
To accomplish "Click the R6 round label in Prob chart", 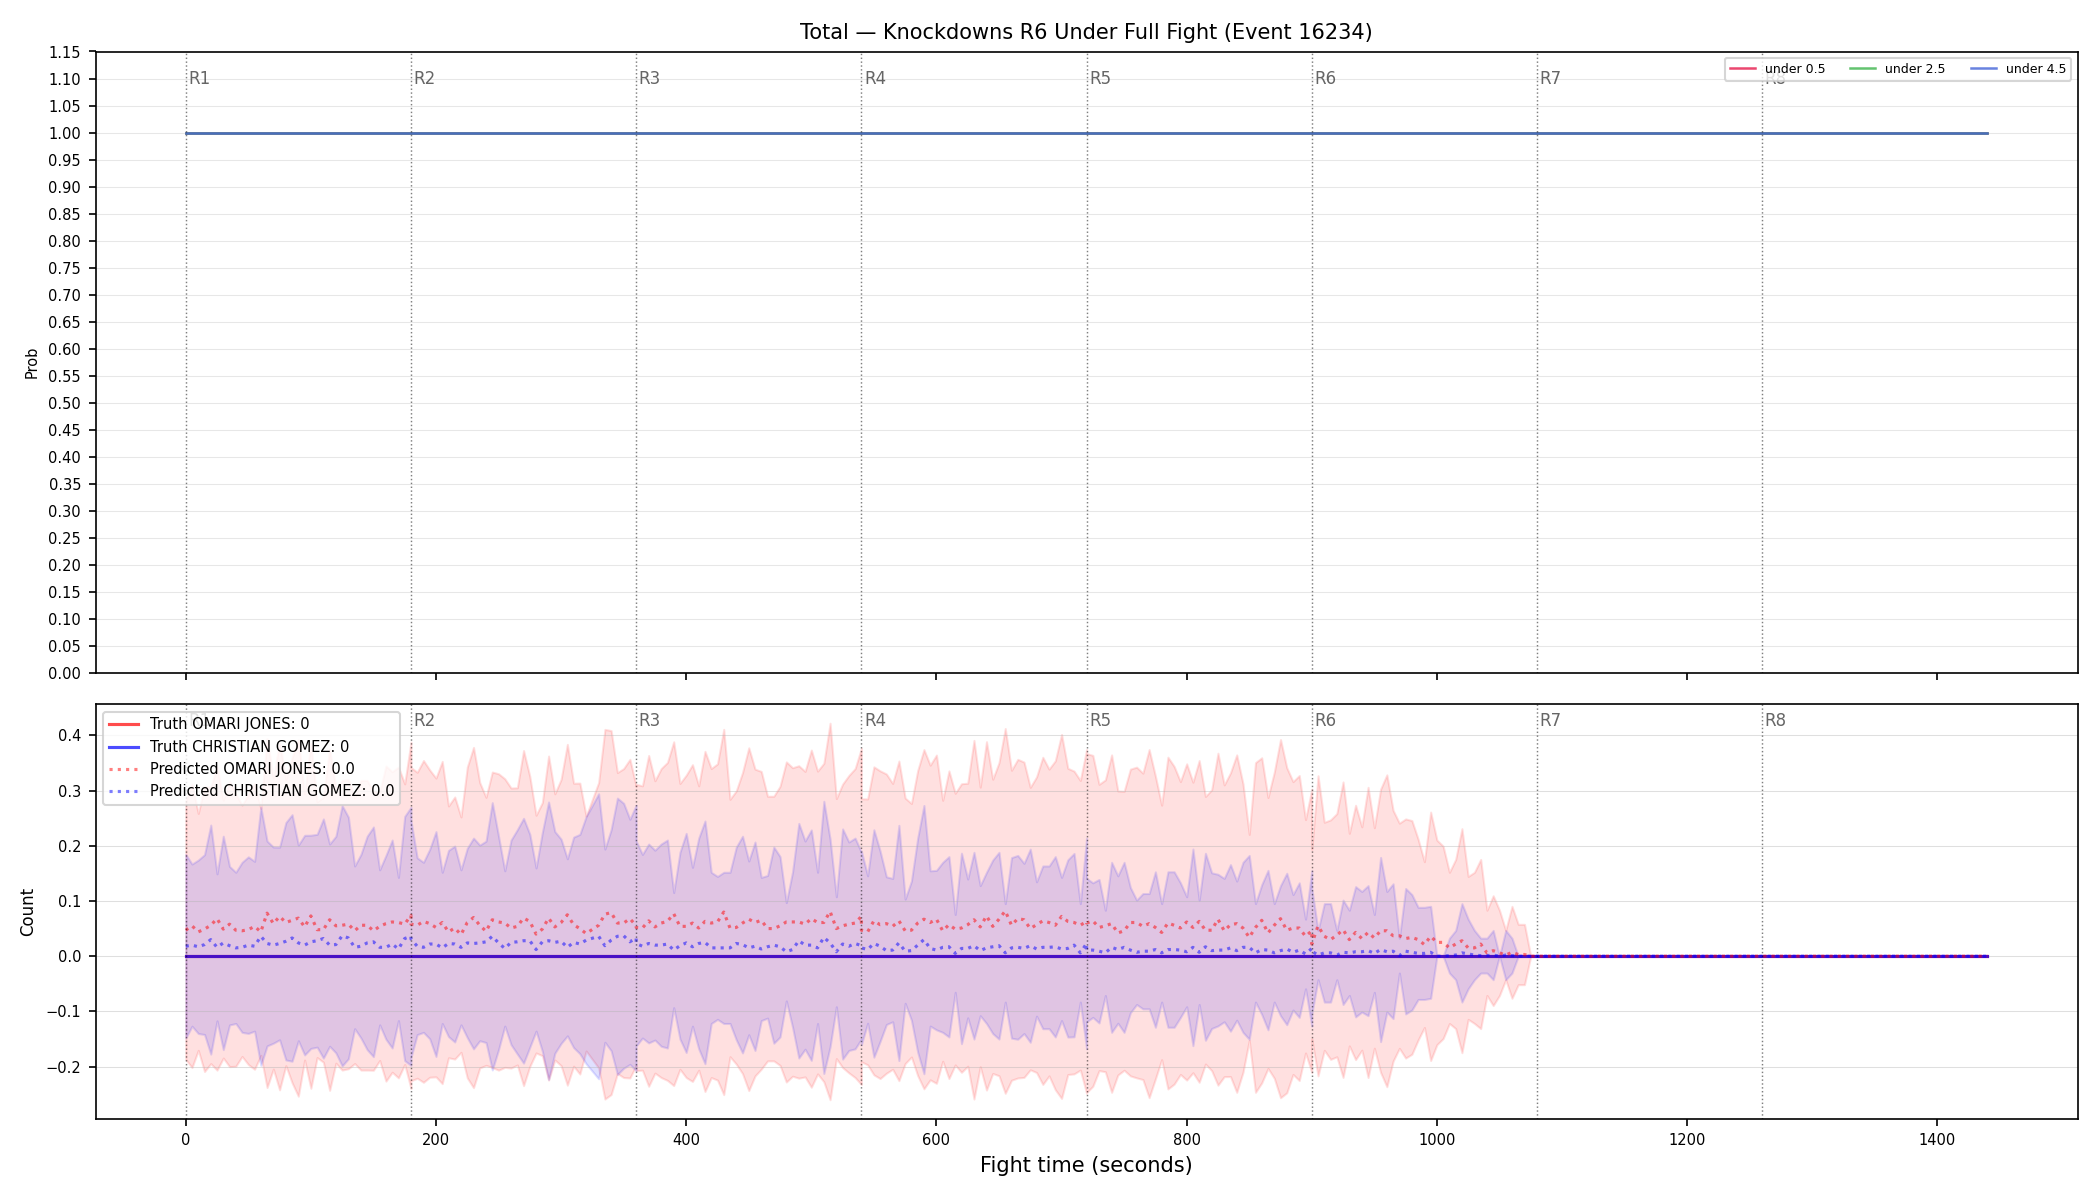I will tap(1325, 78).
